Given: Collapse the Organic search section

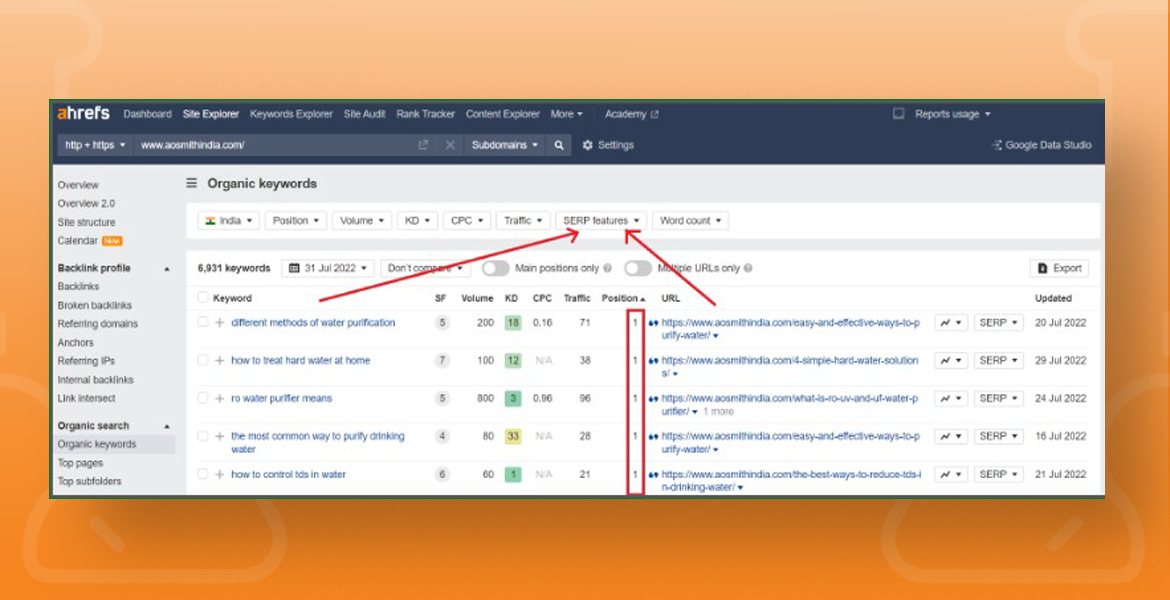Looking at the screenshot, I should pyautogui.click(x=167, y=426).
